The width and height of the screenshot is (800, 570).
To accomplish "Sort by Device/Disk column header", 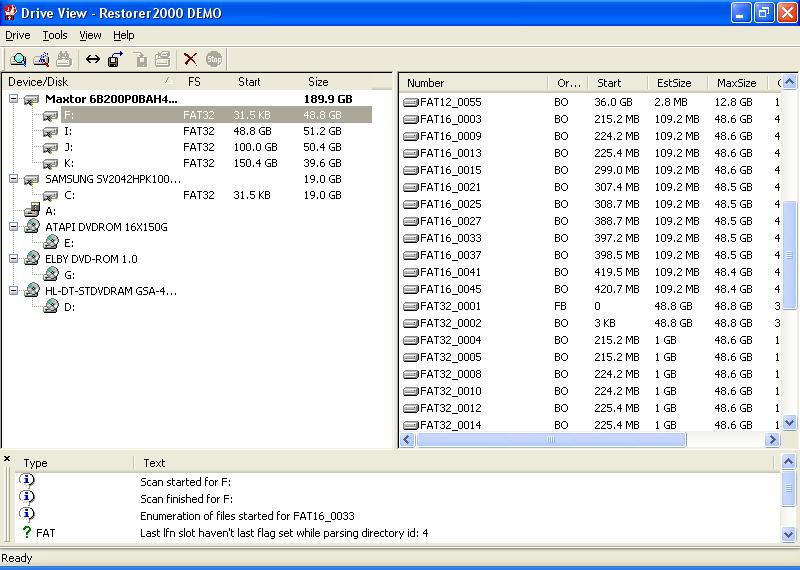I will pos(91,82).
